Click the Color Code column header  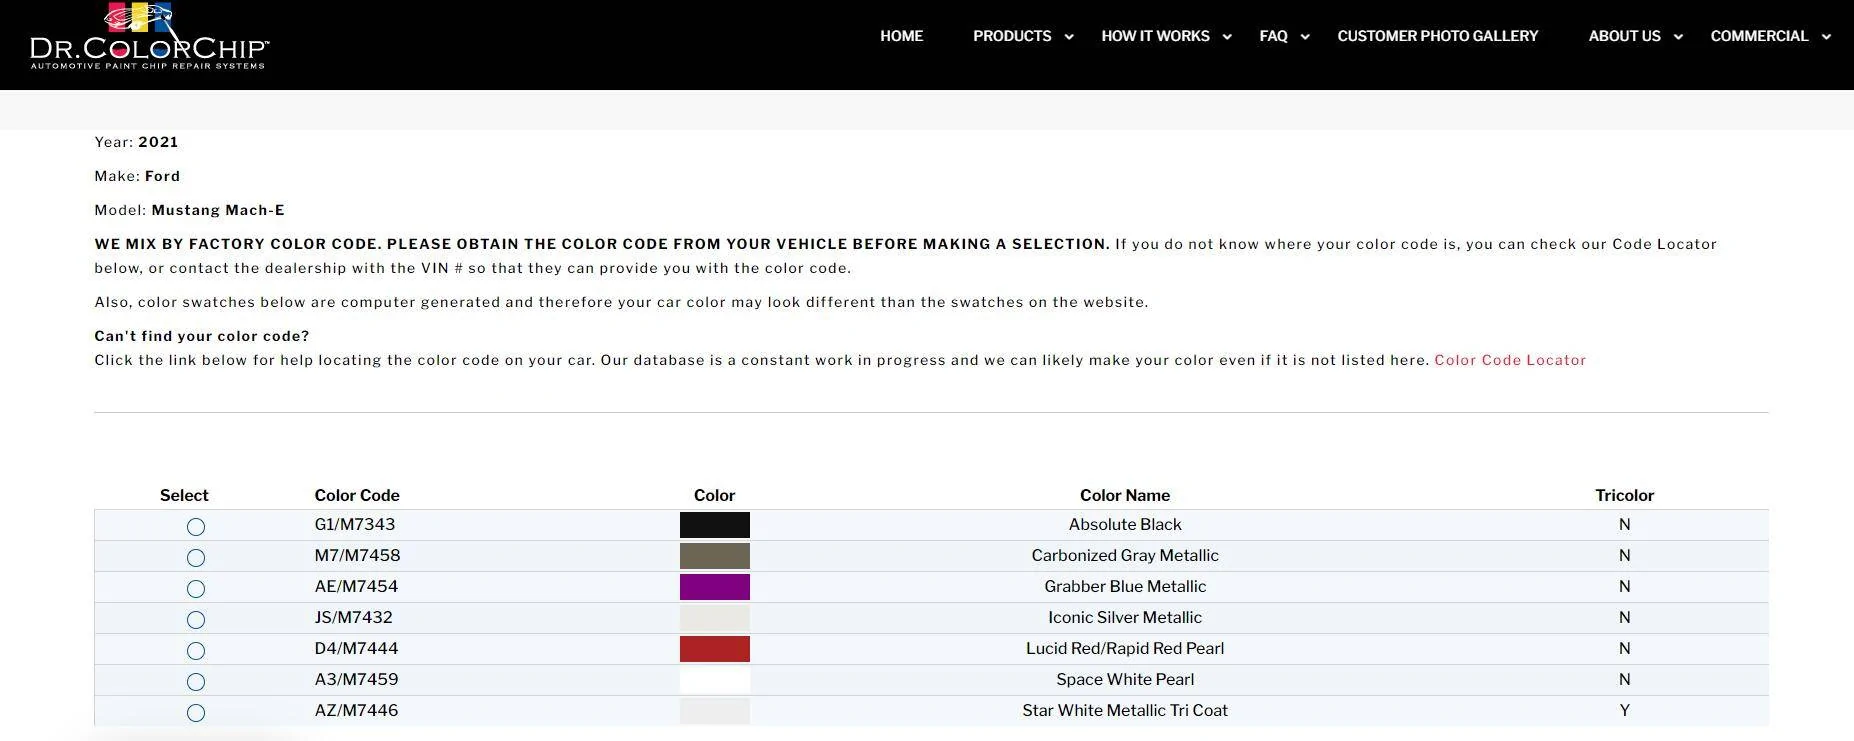(357, 495)
